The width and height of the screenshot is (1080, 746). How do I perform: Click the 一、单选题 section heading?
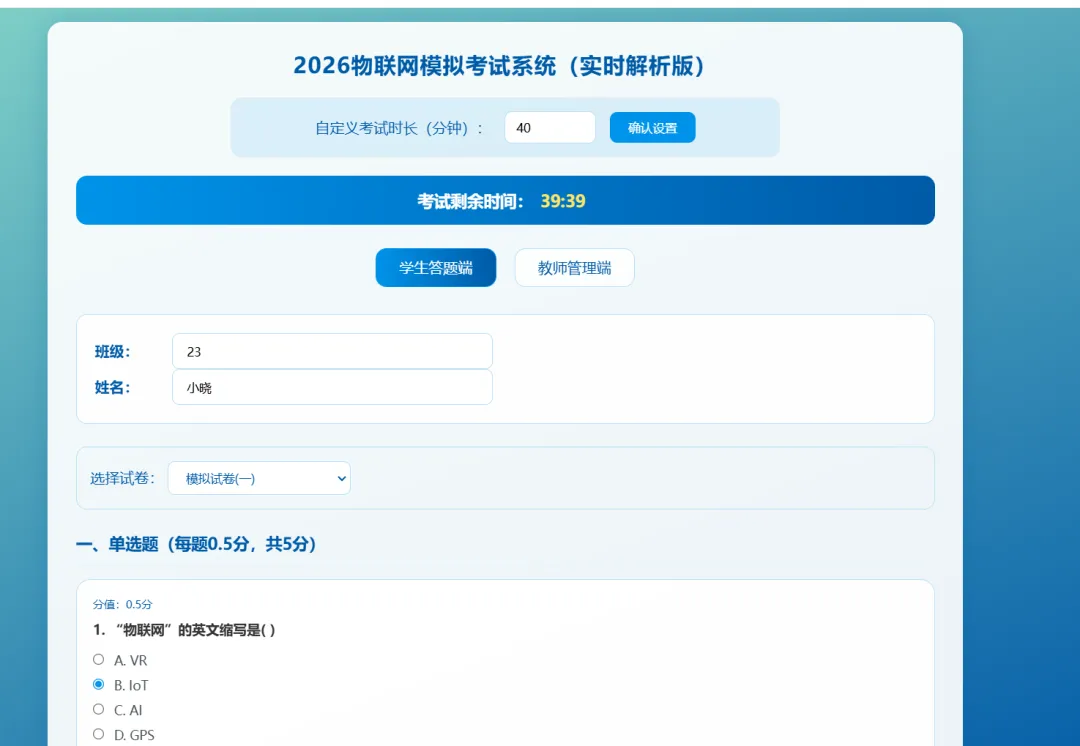pos(196,544)
